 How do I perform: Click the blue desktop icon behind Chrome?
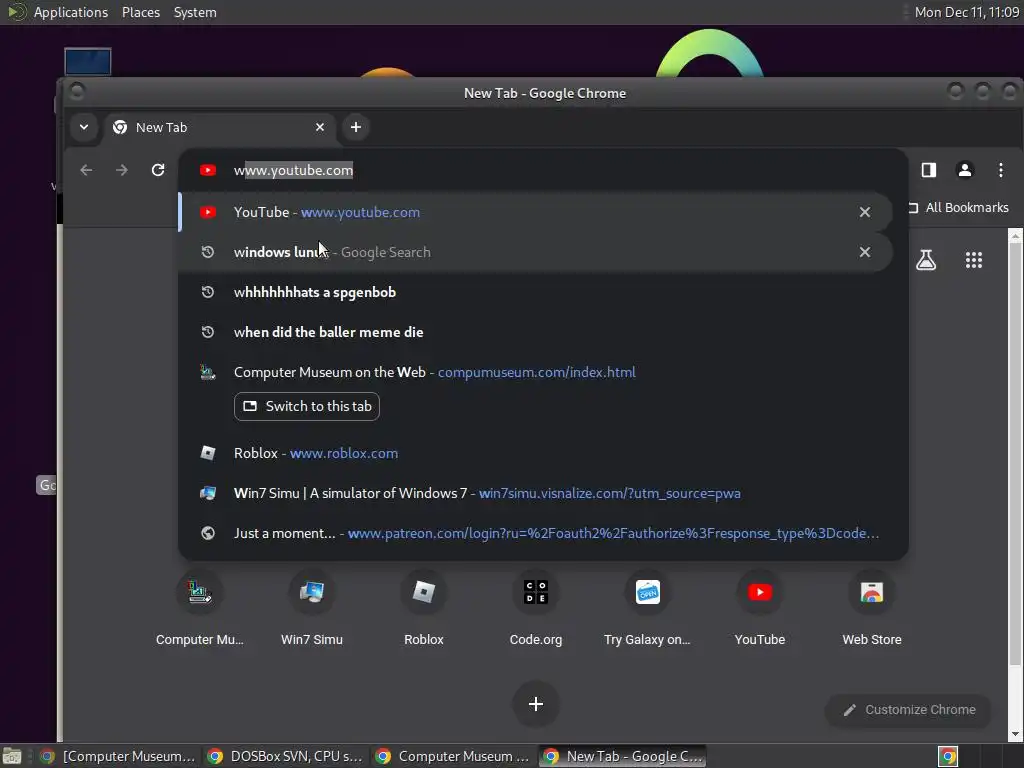pyautogui.click(x=88, y=62)
